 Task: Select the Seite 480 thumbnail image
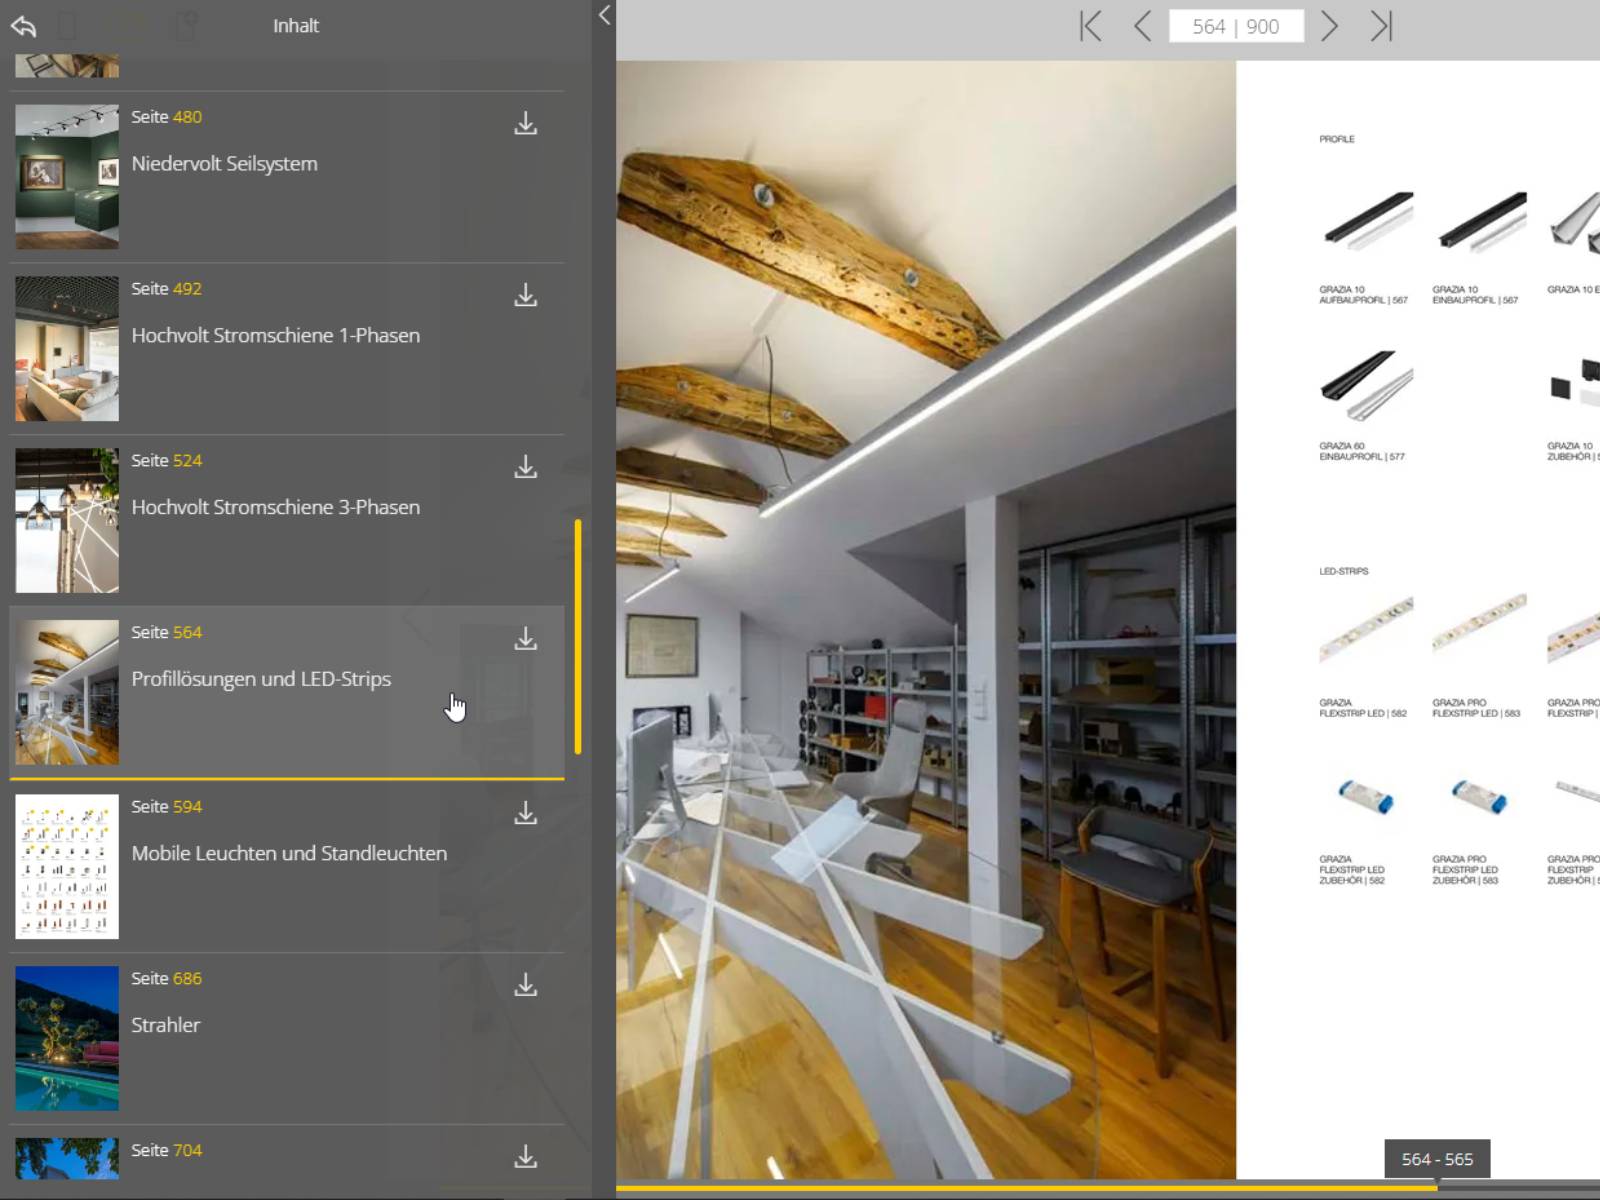pos(67,177)
